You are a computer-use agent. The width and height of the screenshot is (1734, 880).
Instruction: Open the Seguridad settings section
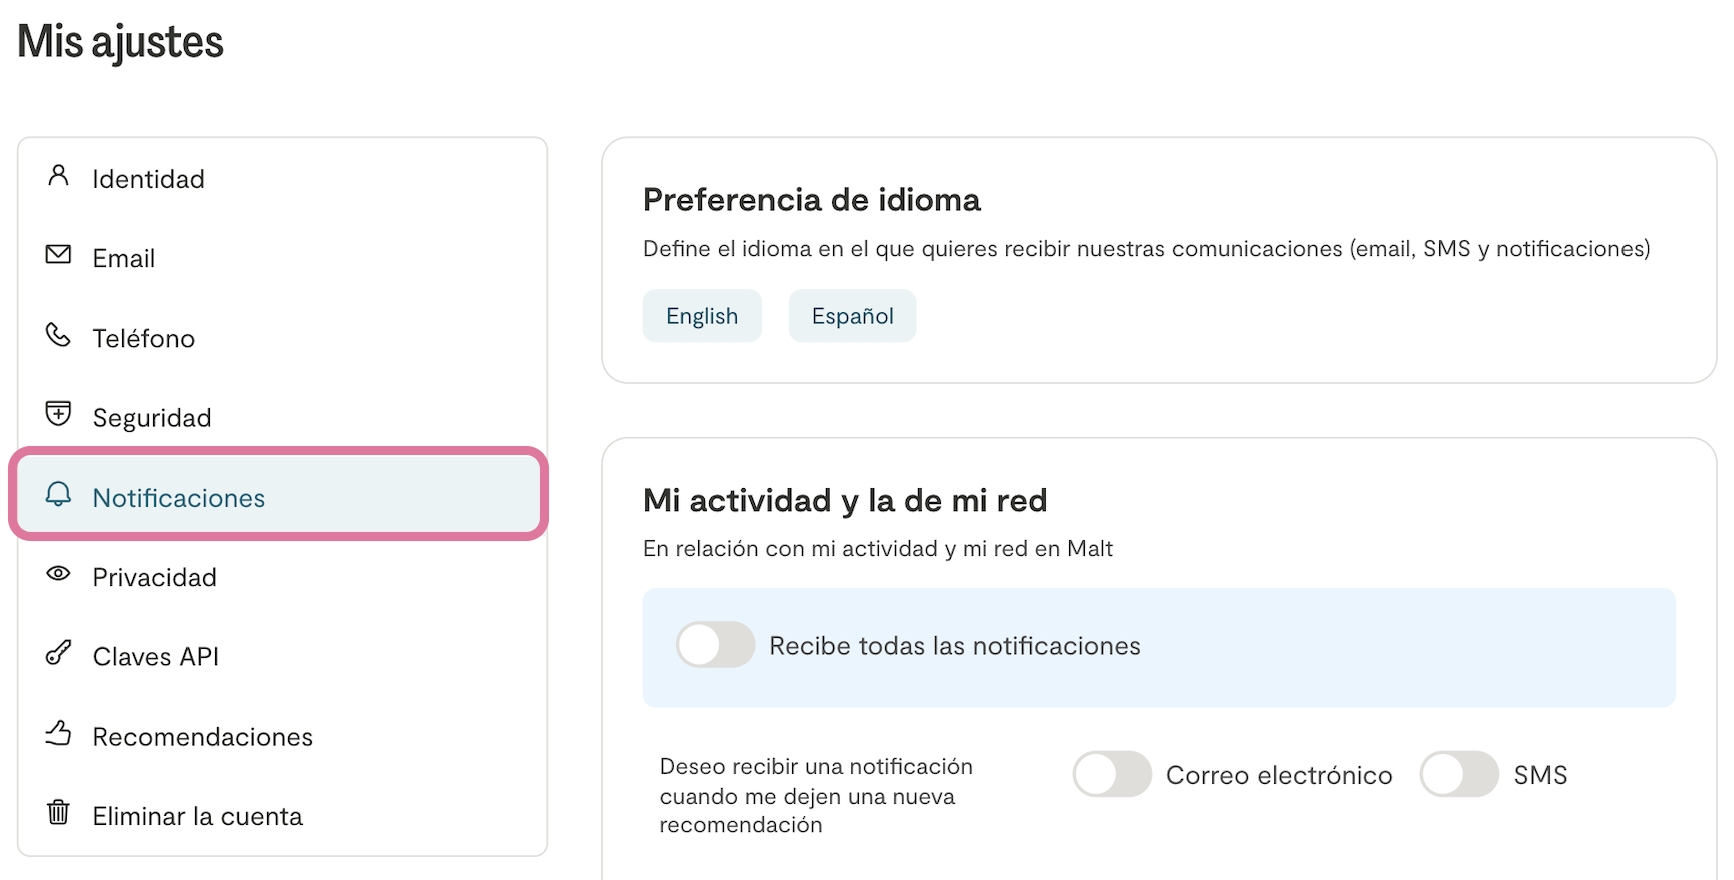152,418
